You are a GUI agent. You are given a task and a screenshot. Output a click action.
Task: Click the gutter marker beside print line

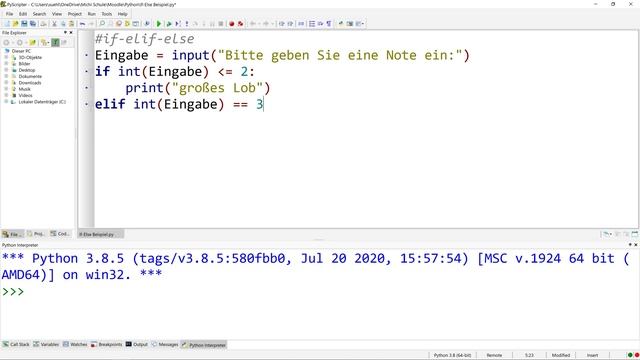(87, 88)
